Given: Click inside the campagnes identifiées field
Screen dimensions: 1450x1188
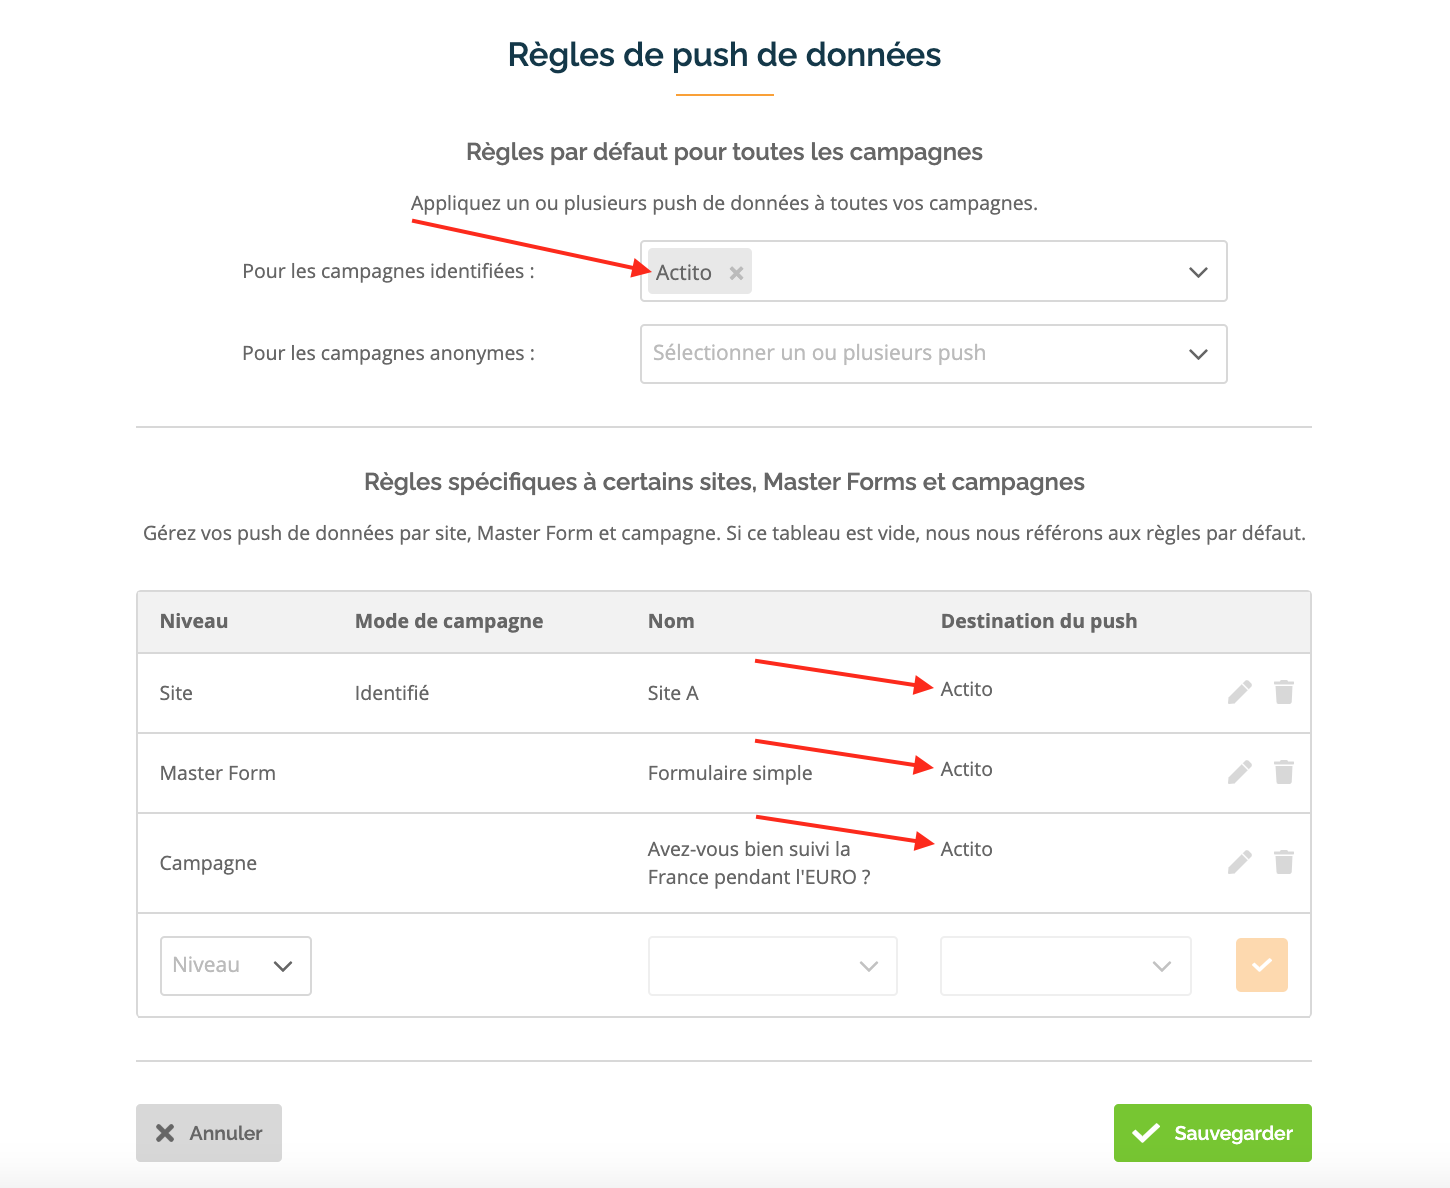Looking at the screenshot, I should (933, 271).
